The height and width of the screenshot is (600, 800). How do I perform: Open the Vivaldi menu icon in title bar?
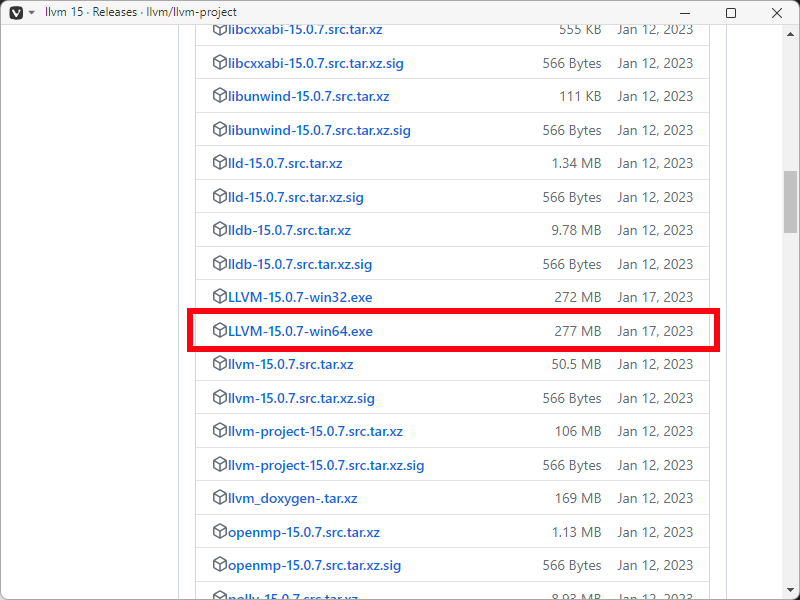tap(16, 12)
